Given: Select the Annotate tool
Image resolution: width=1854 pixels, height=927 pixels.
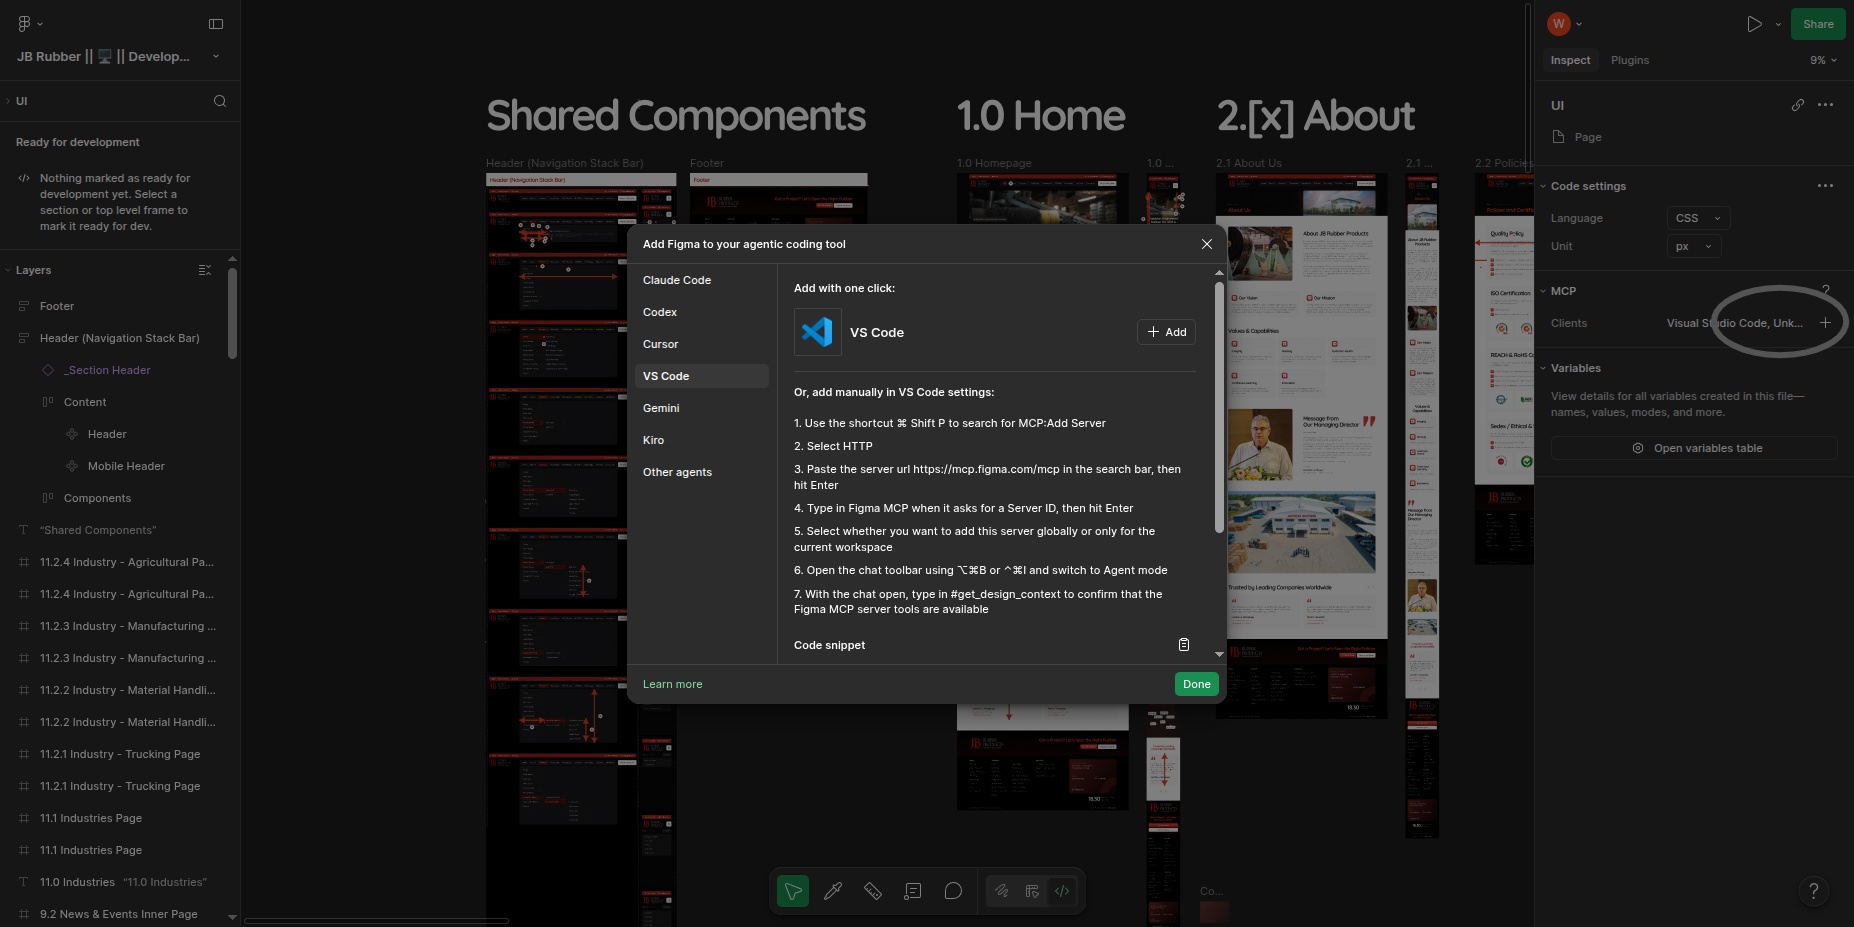Looking at the screenshot, I should [x=913, y=891].
